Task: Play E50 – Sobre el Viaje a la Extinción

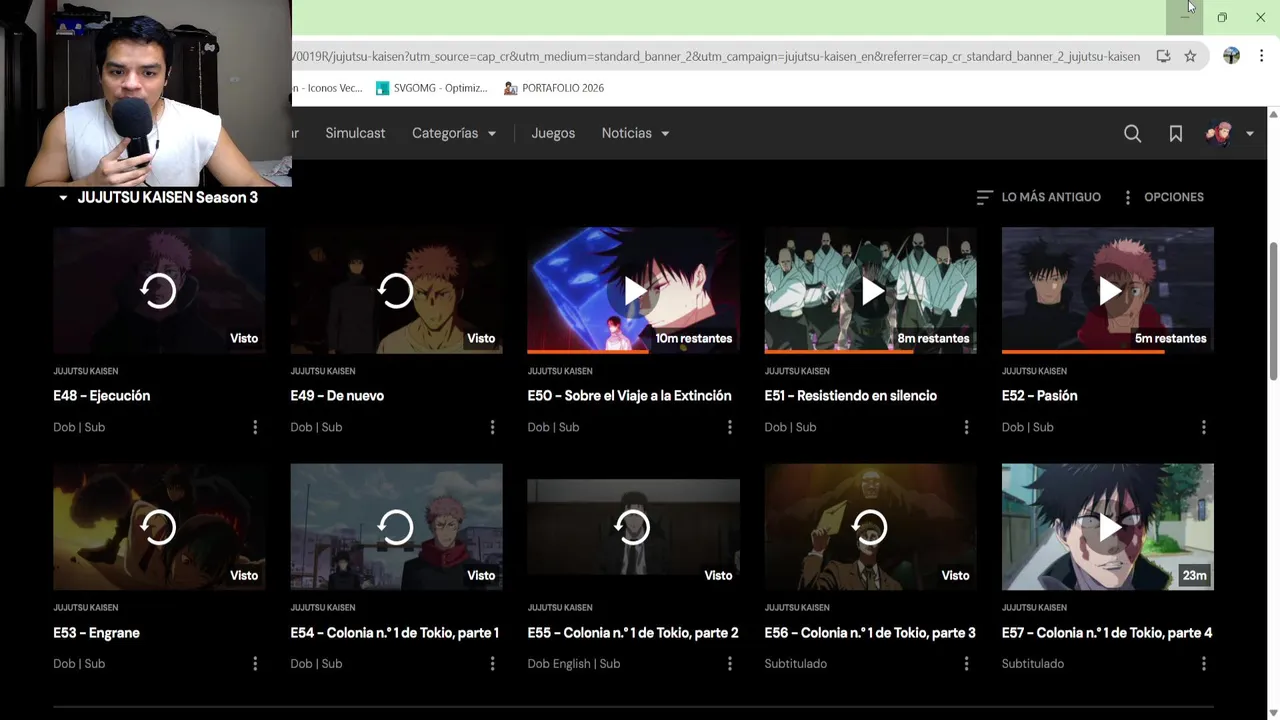Action: pos(633,291)
